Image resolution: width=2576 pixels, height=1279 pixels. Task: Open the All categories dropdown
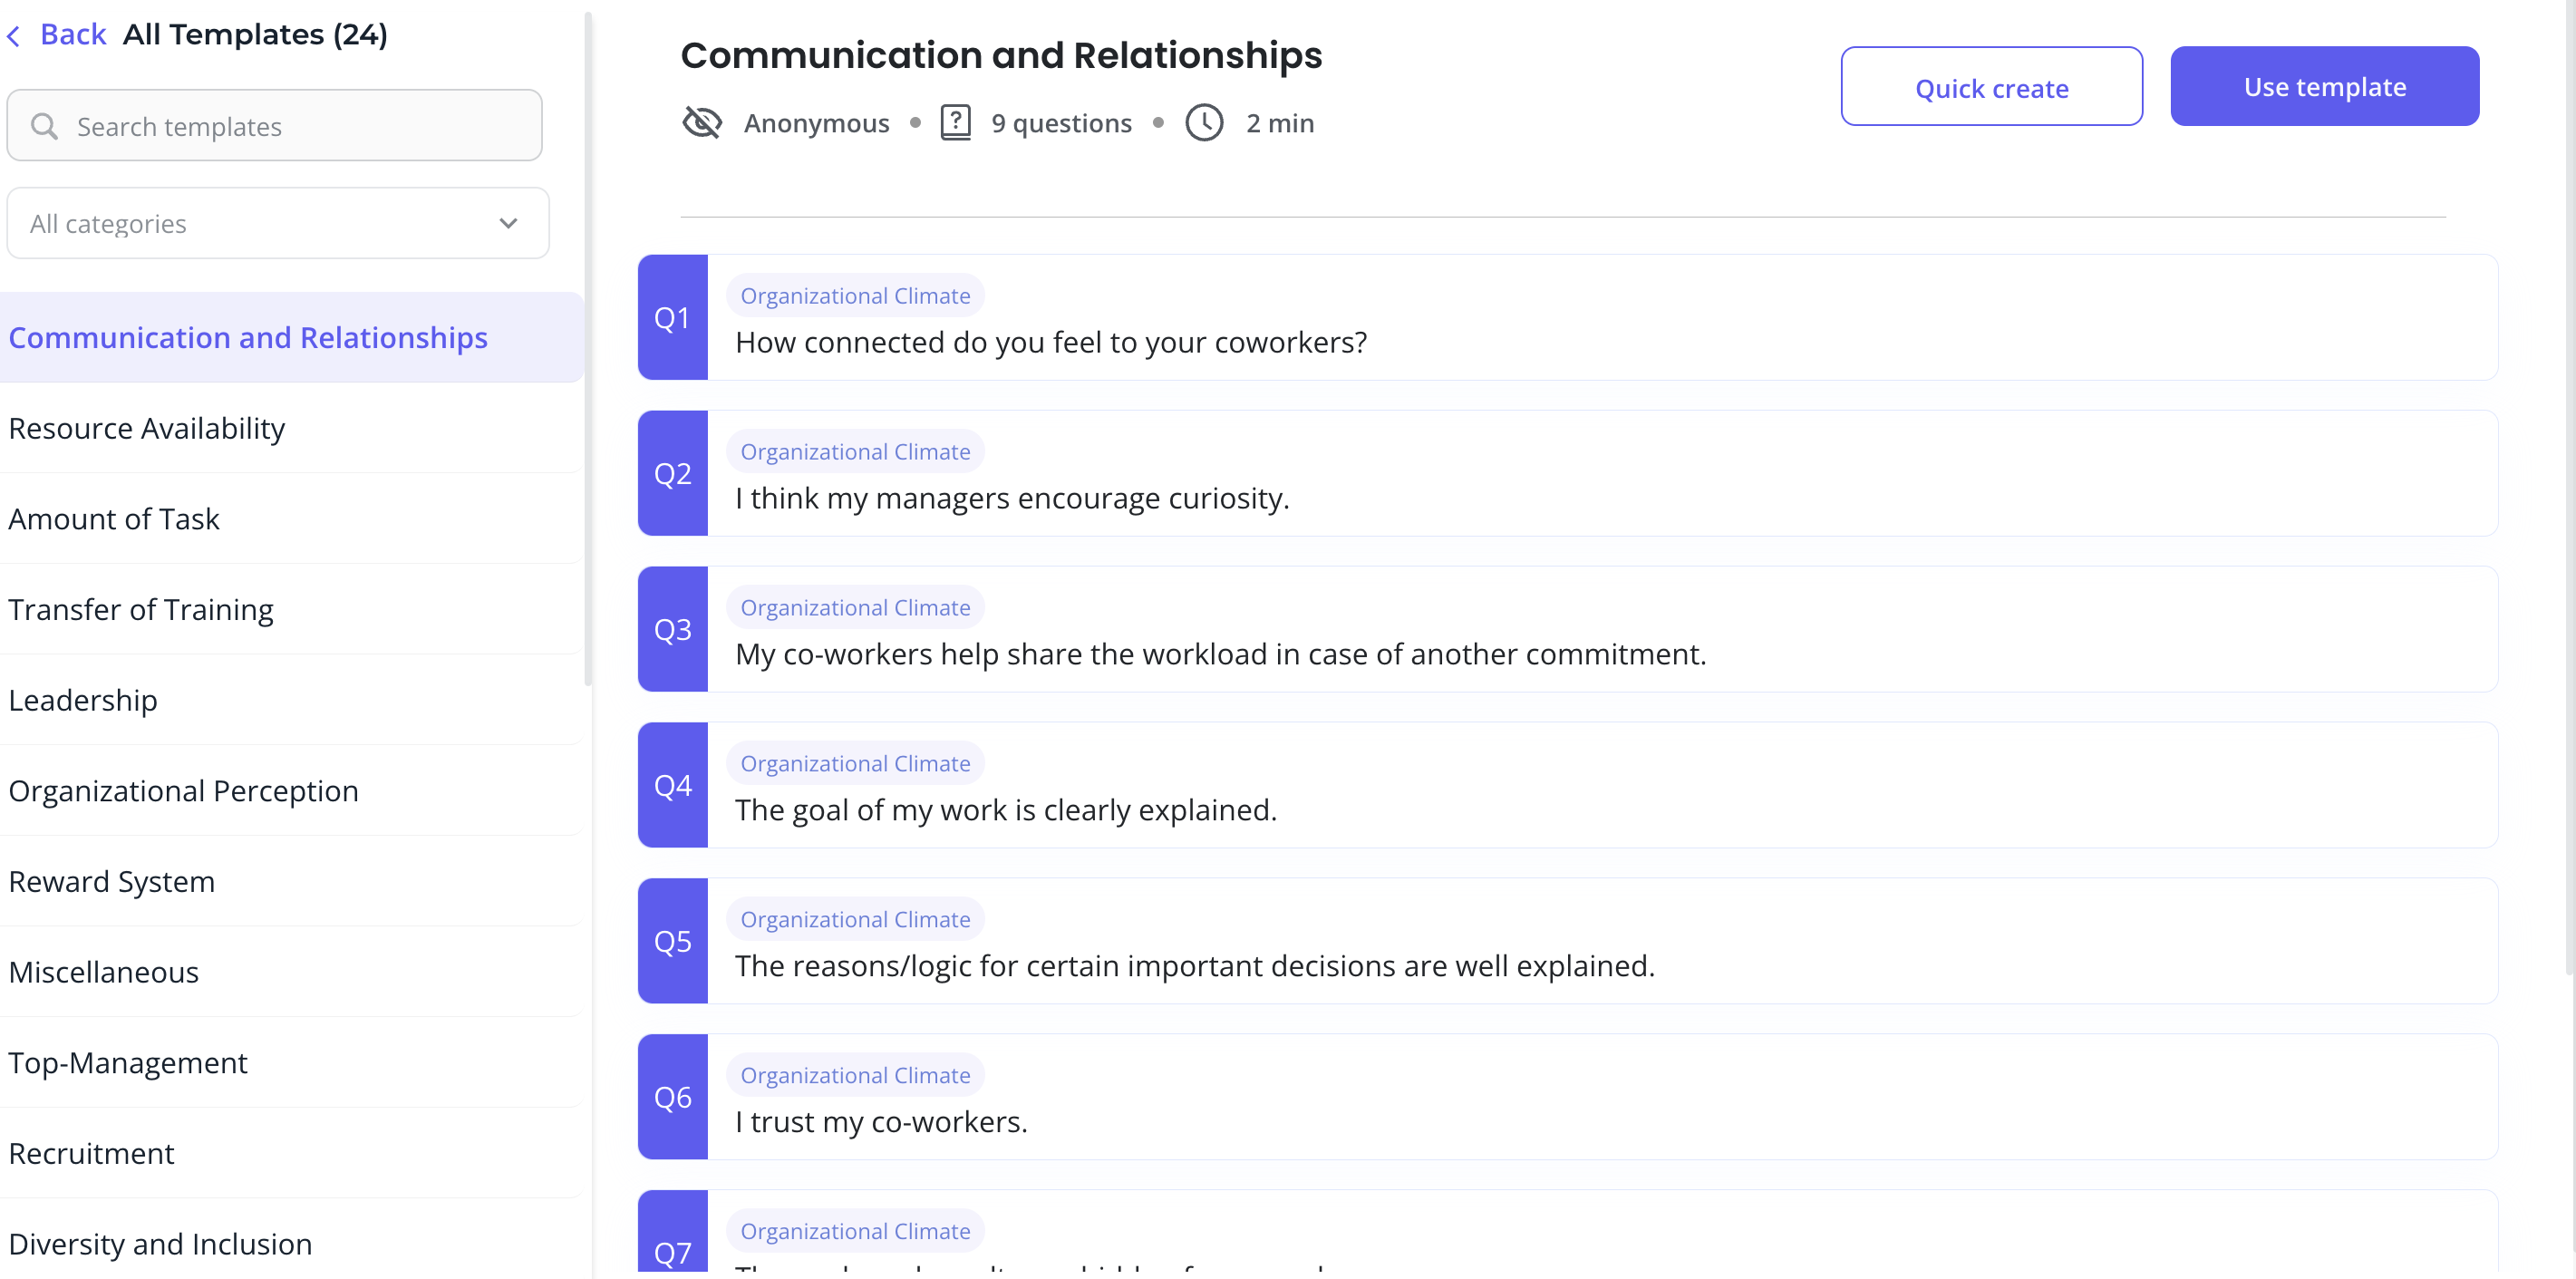(278, 223)
